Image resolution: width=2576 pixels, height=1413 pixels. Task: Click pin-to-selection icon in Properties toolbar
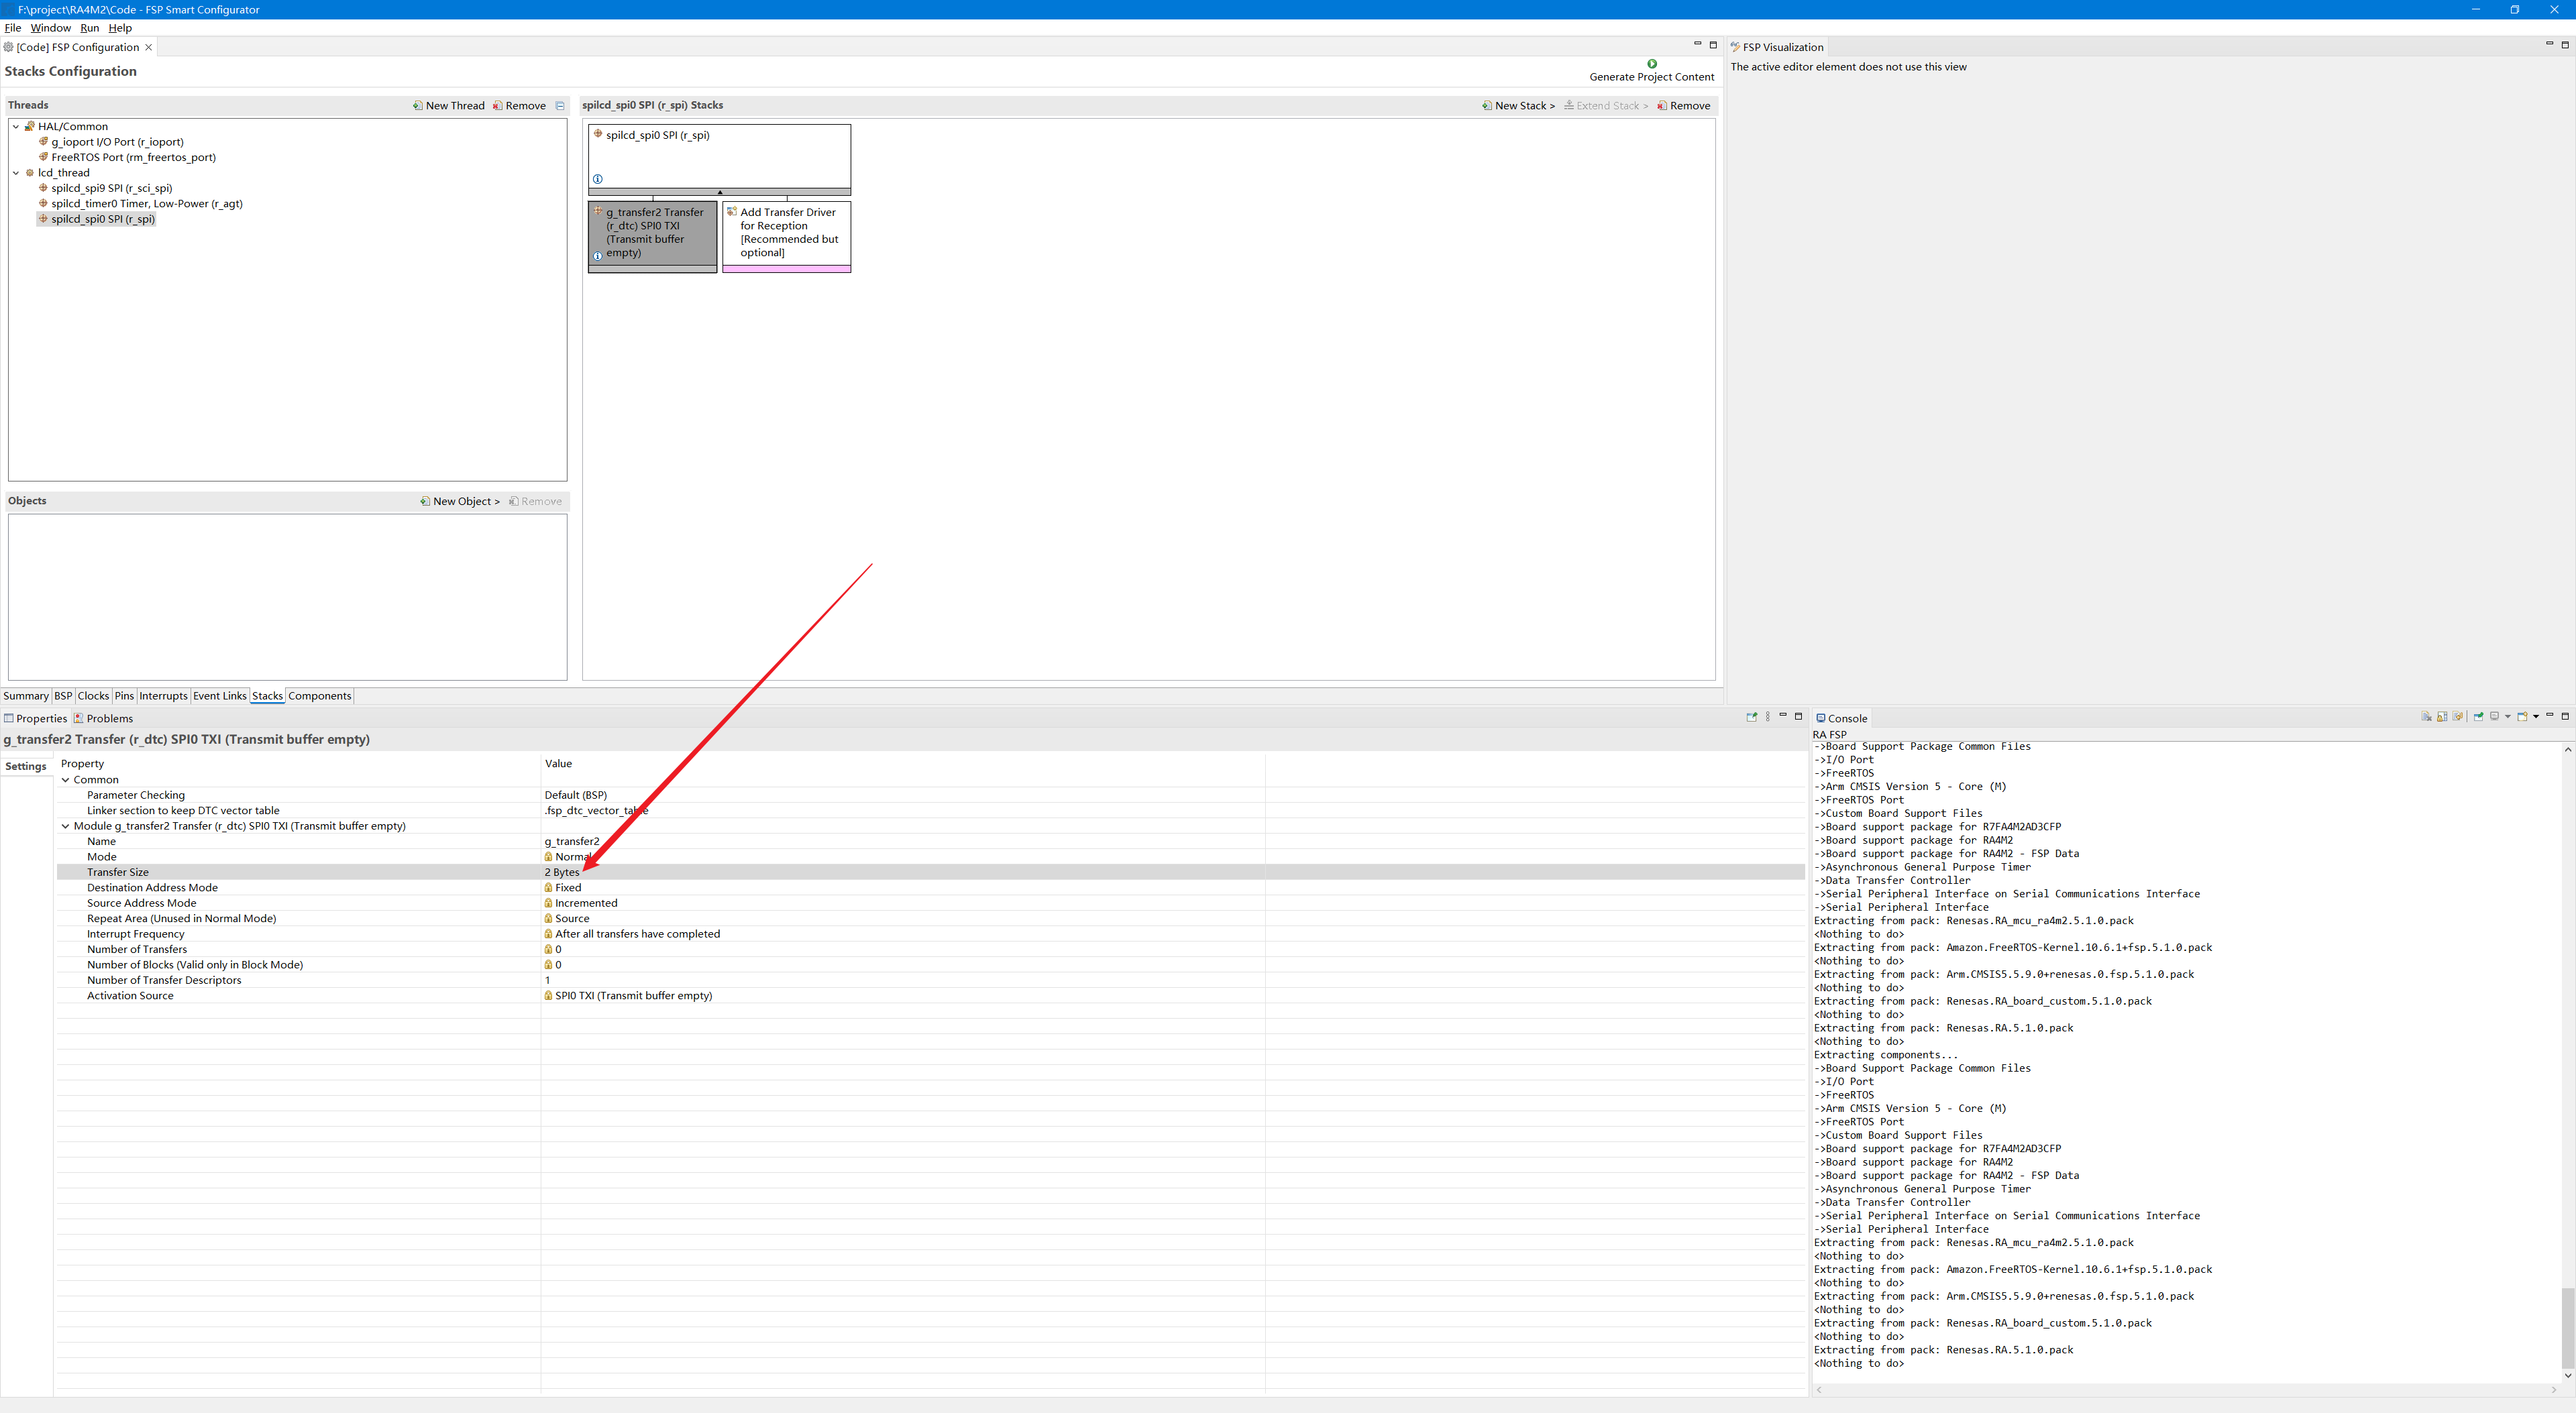coord(1752,717)
